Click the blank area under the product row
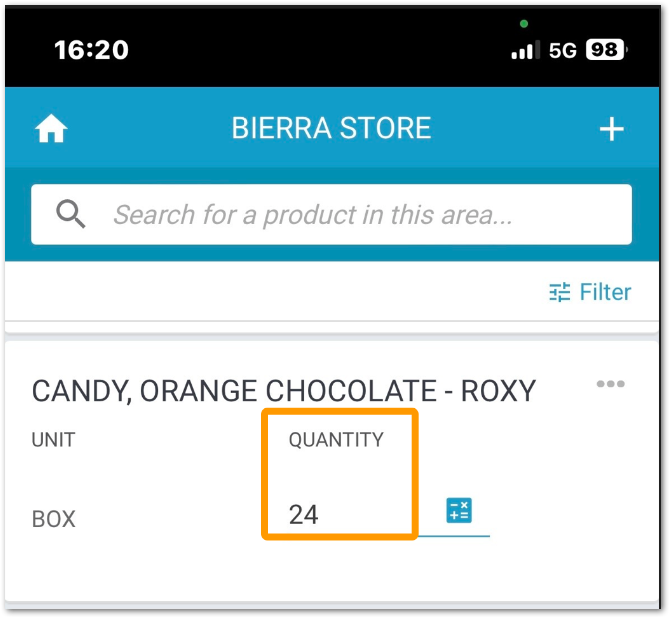The image size is (670, 618). [x=331, y=573]
